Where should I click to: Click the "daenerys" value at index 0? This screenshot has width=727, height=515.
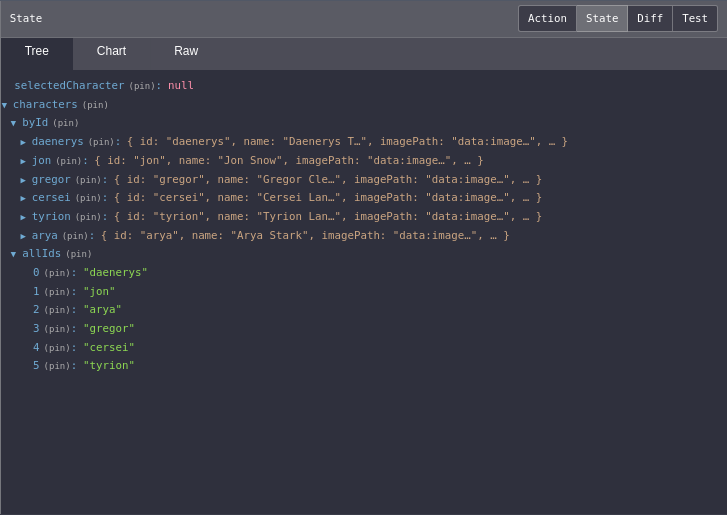click(115, 273)
